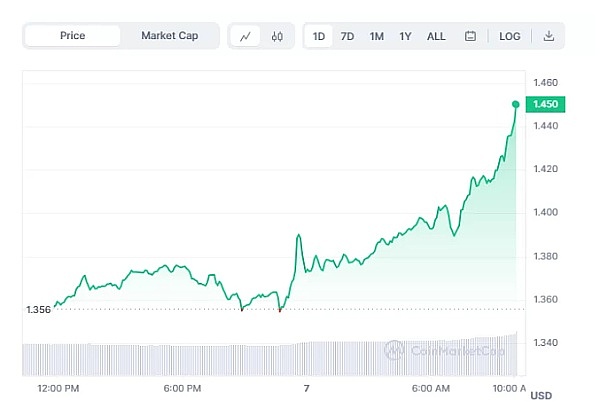Click the USD currency label
Image resolution: width=600 pixels, height=416 pixels.
pos(541,397)
